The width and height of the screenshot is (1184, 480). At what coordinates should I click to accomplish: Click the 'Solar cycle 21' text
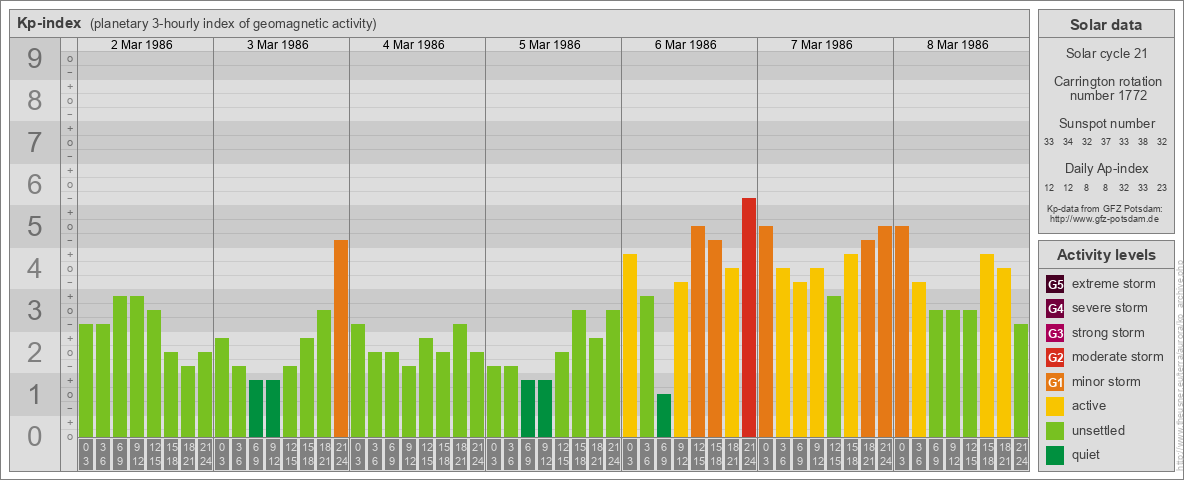tap(1106, 54)
